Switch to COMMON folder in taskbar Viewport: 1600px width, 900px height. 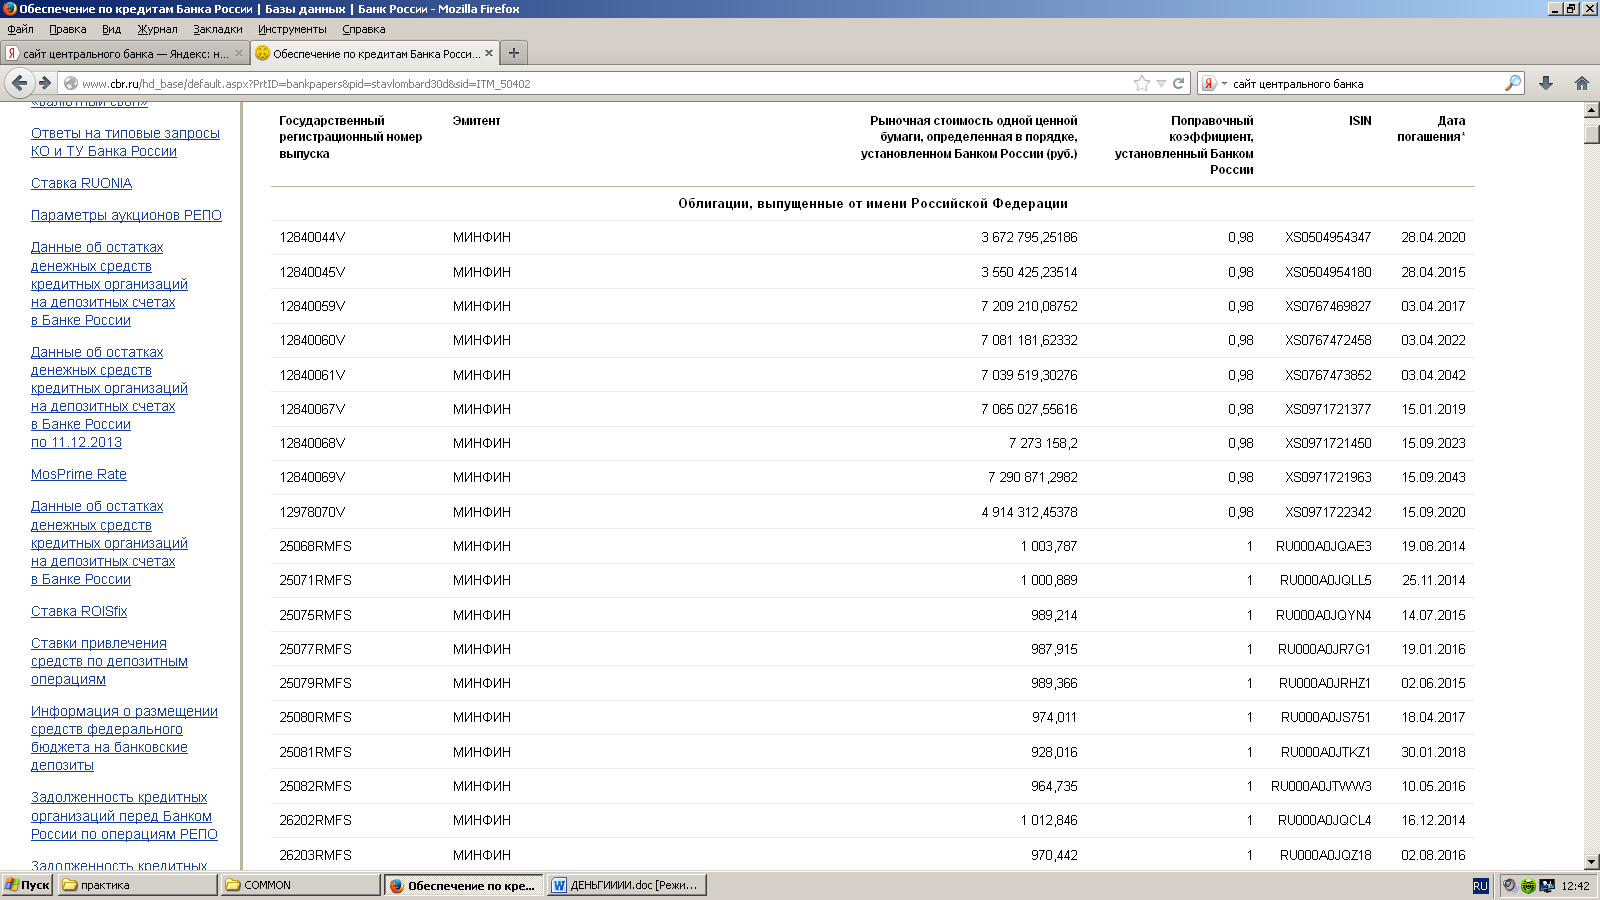[301, 885]
